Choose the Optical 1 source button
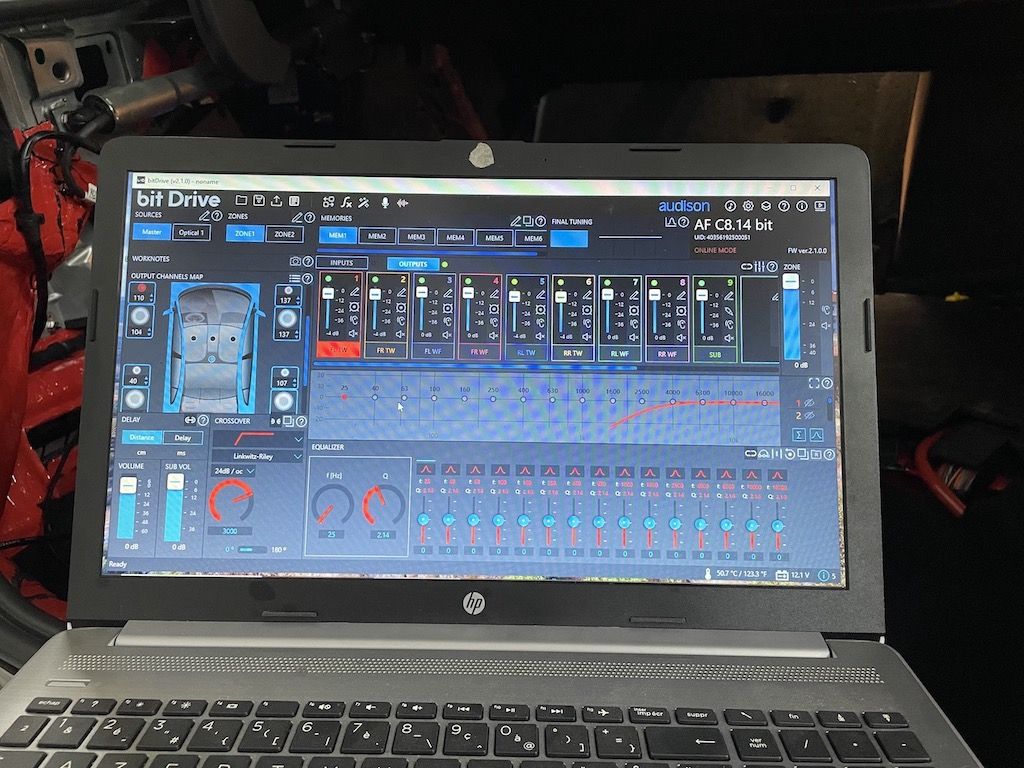 (x=191, y=232)
